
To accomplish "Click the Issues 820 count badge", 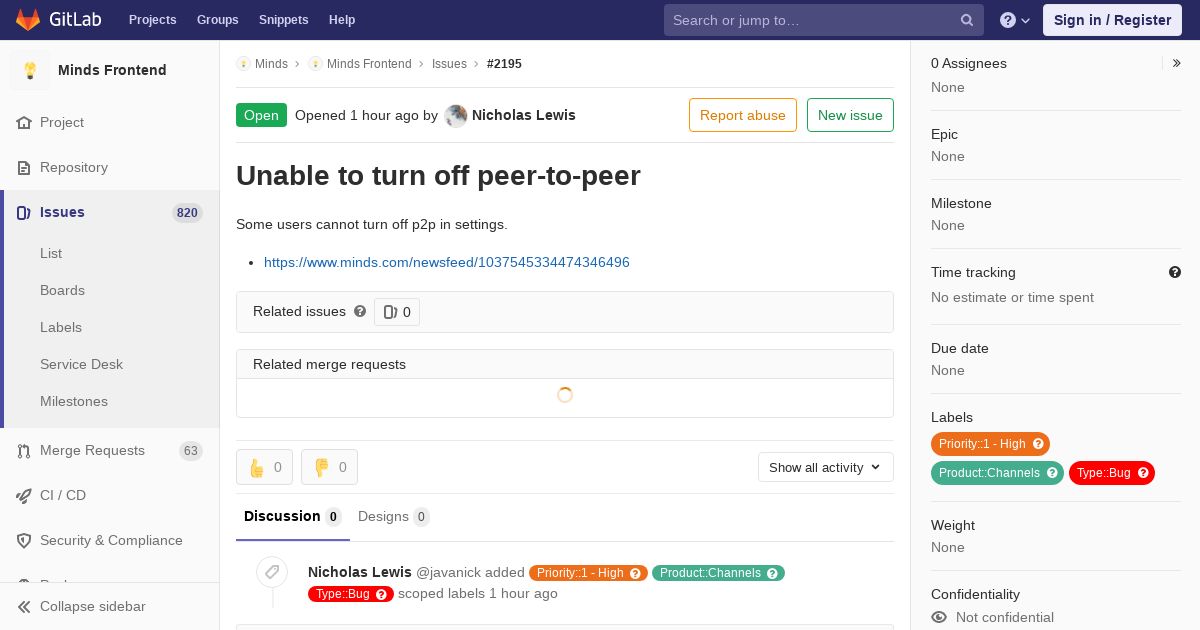I will pos(187,212).
